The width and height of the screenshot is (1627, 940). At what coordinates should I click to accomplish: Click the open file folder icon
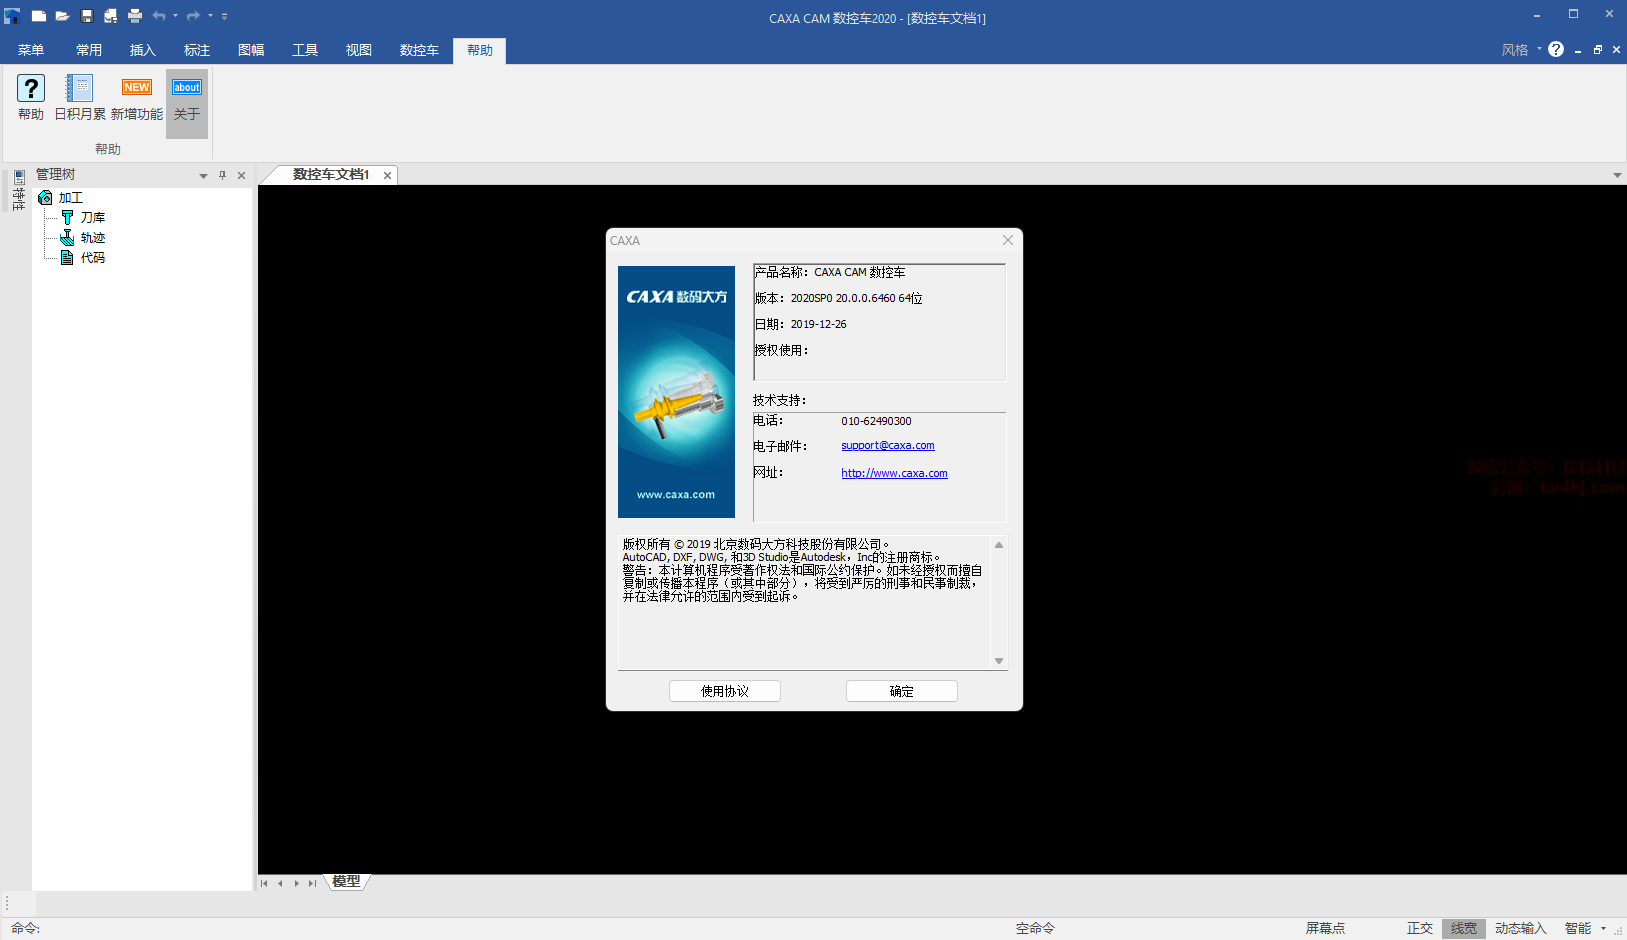(x=62, y=16)
